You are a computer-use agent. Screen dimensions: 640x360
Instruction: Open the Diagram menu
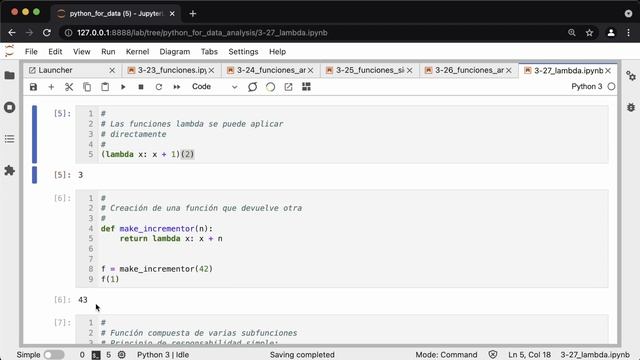[175, 52]
